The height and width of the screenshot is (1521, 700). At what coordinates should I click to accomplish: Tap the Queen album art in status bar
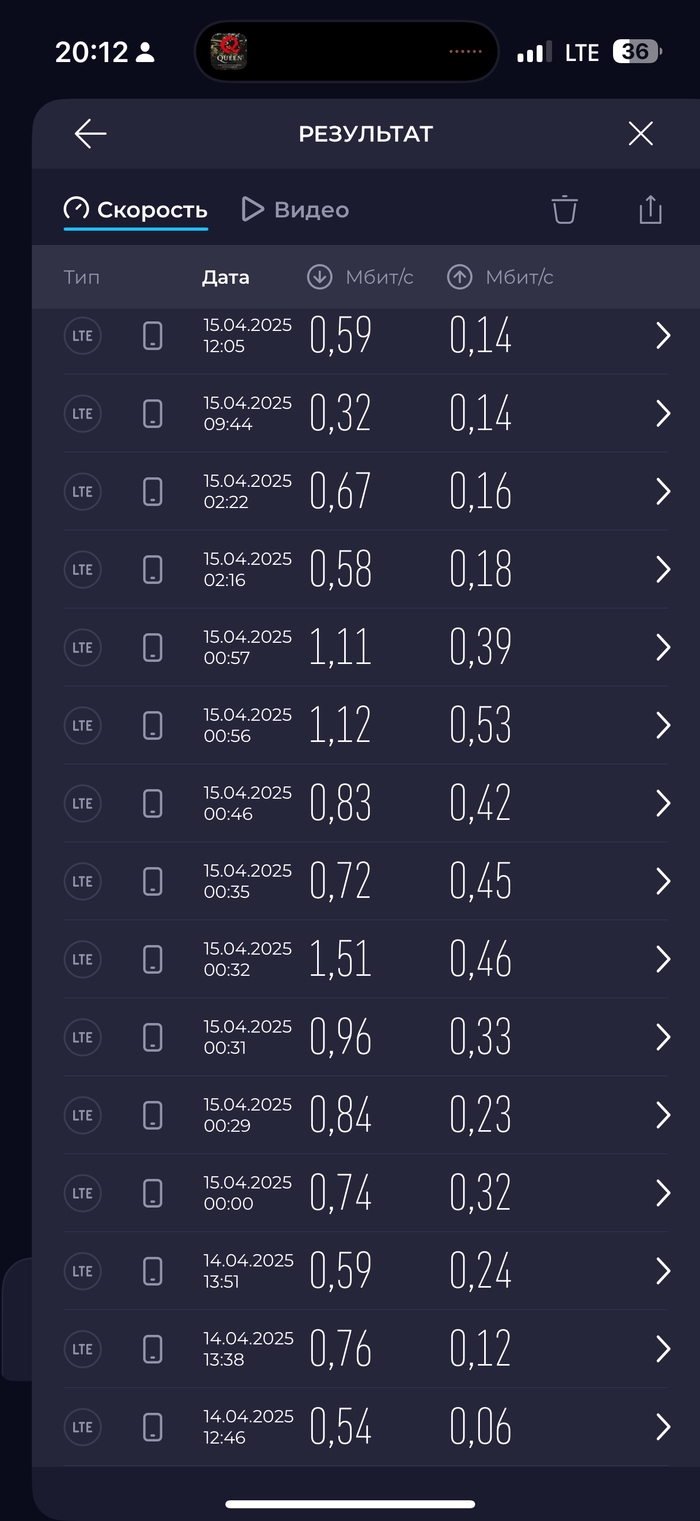coord(228,52)
